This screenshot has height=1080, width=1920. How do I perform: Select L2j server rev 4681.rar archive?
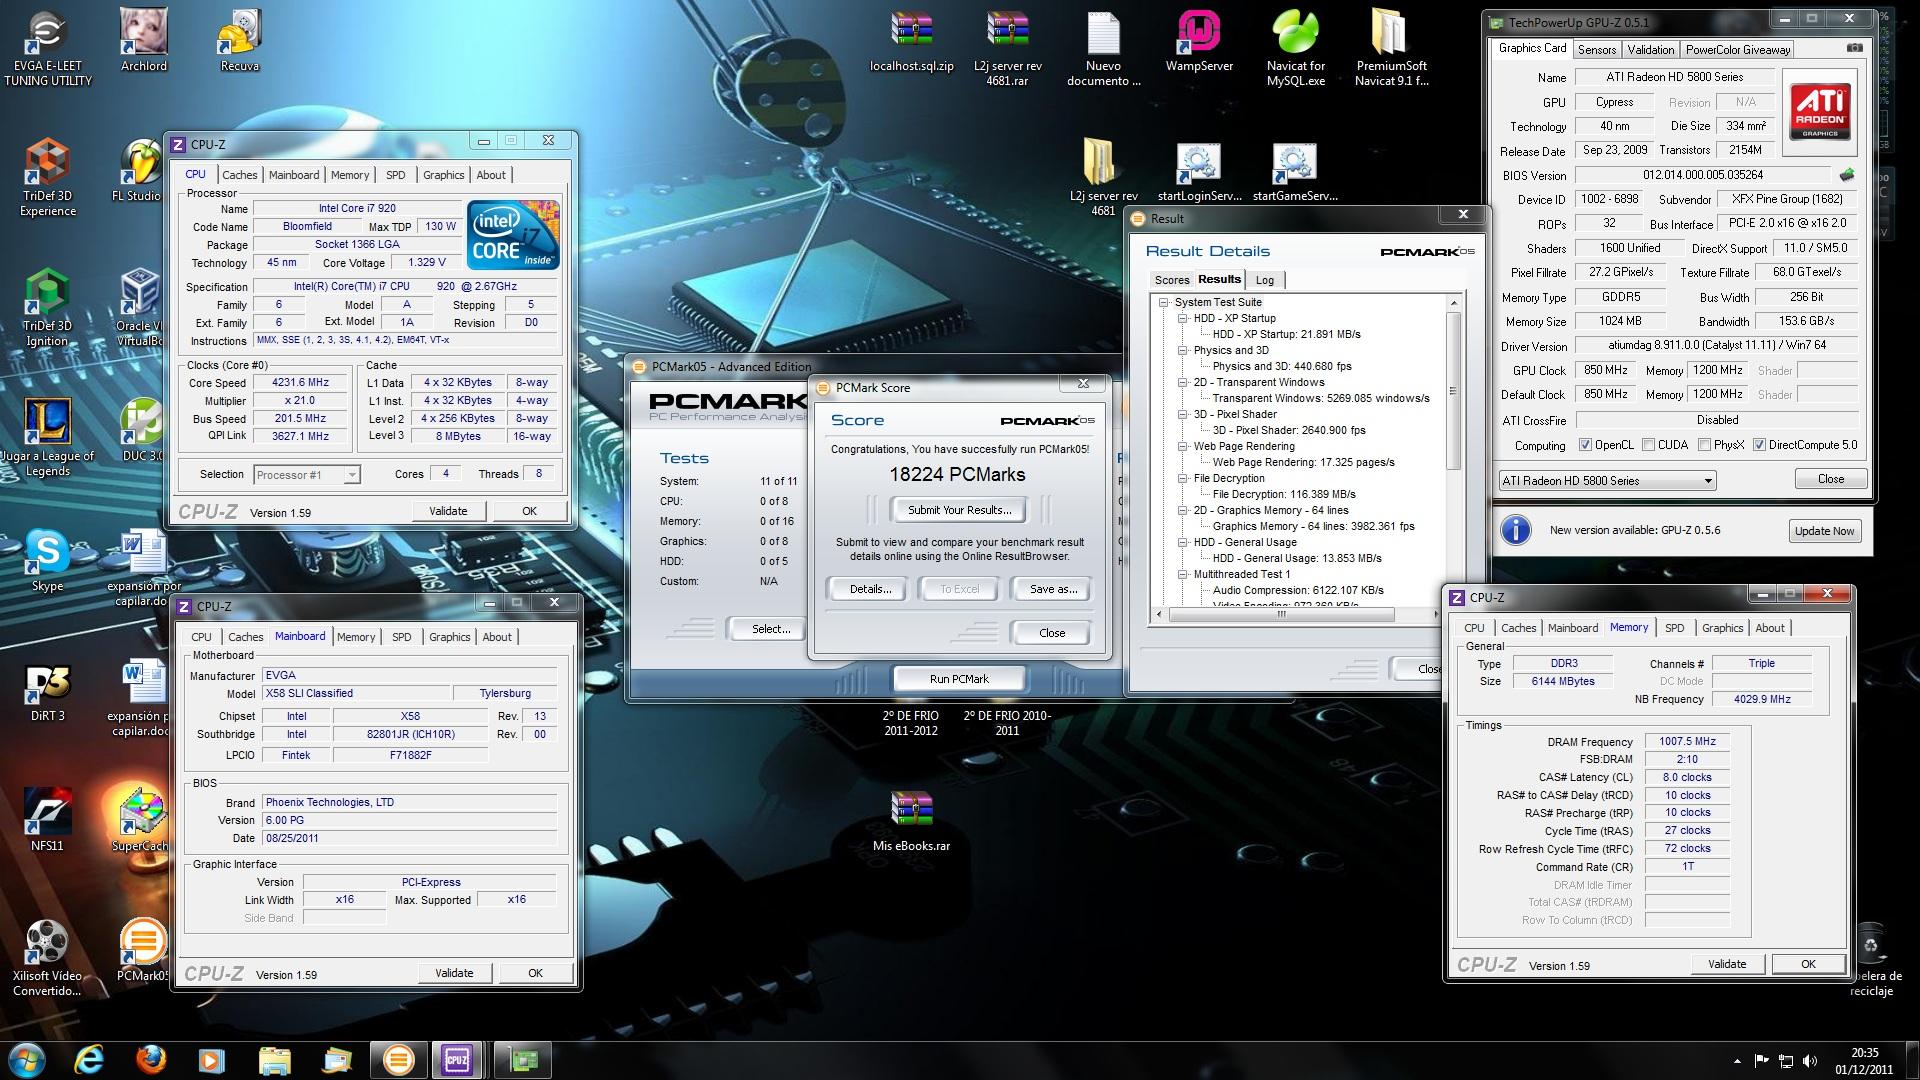1007,47
